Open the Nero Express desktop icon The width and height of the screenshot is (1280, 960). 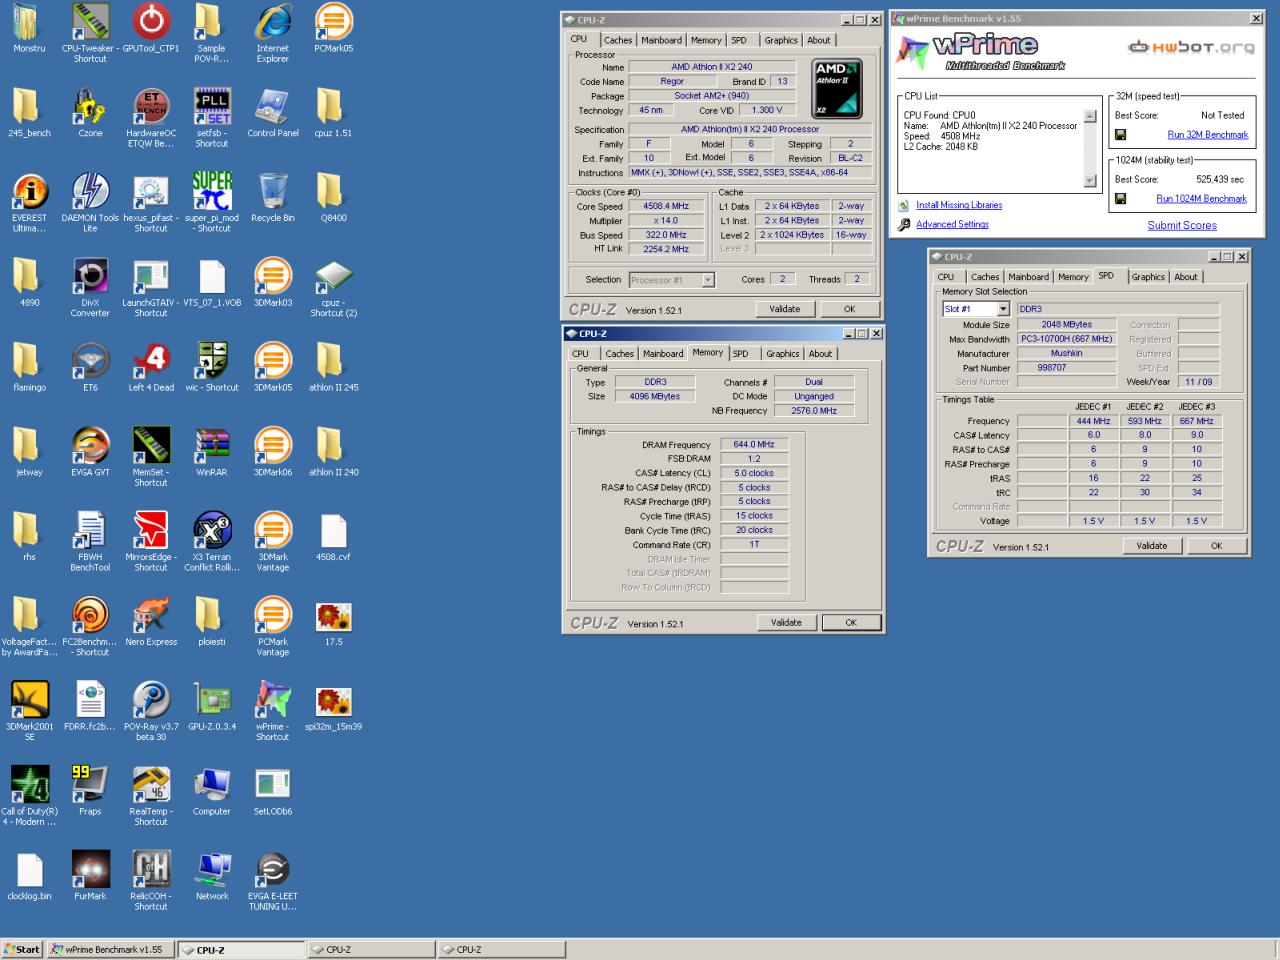coord(151,617)
